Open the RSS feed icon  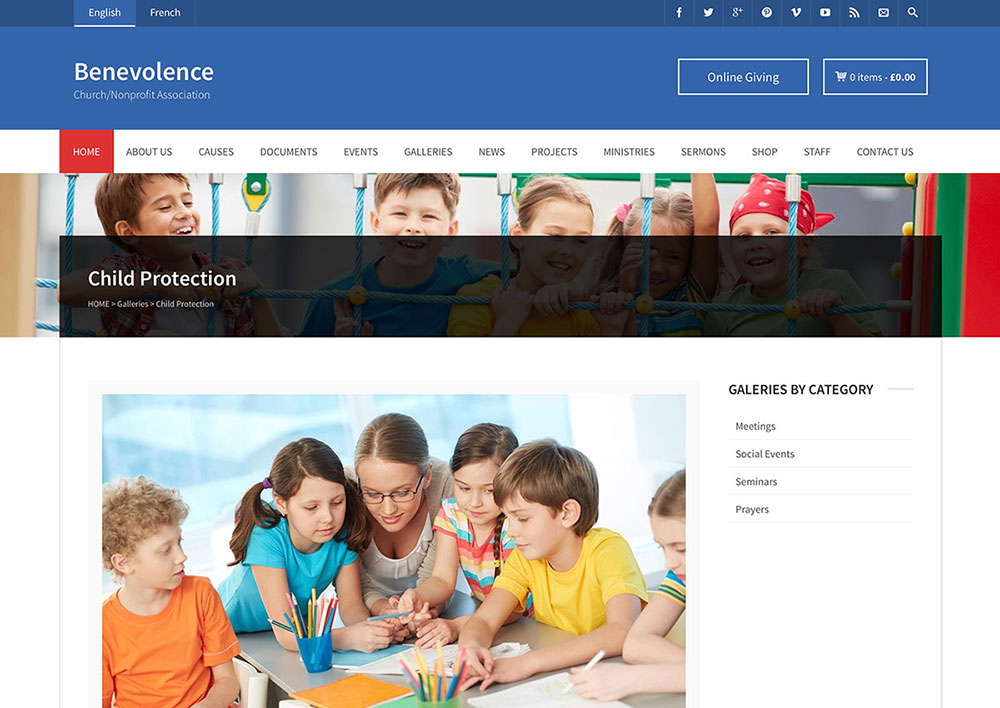tap(854, 13)
